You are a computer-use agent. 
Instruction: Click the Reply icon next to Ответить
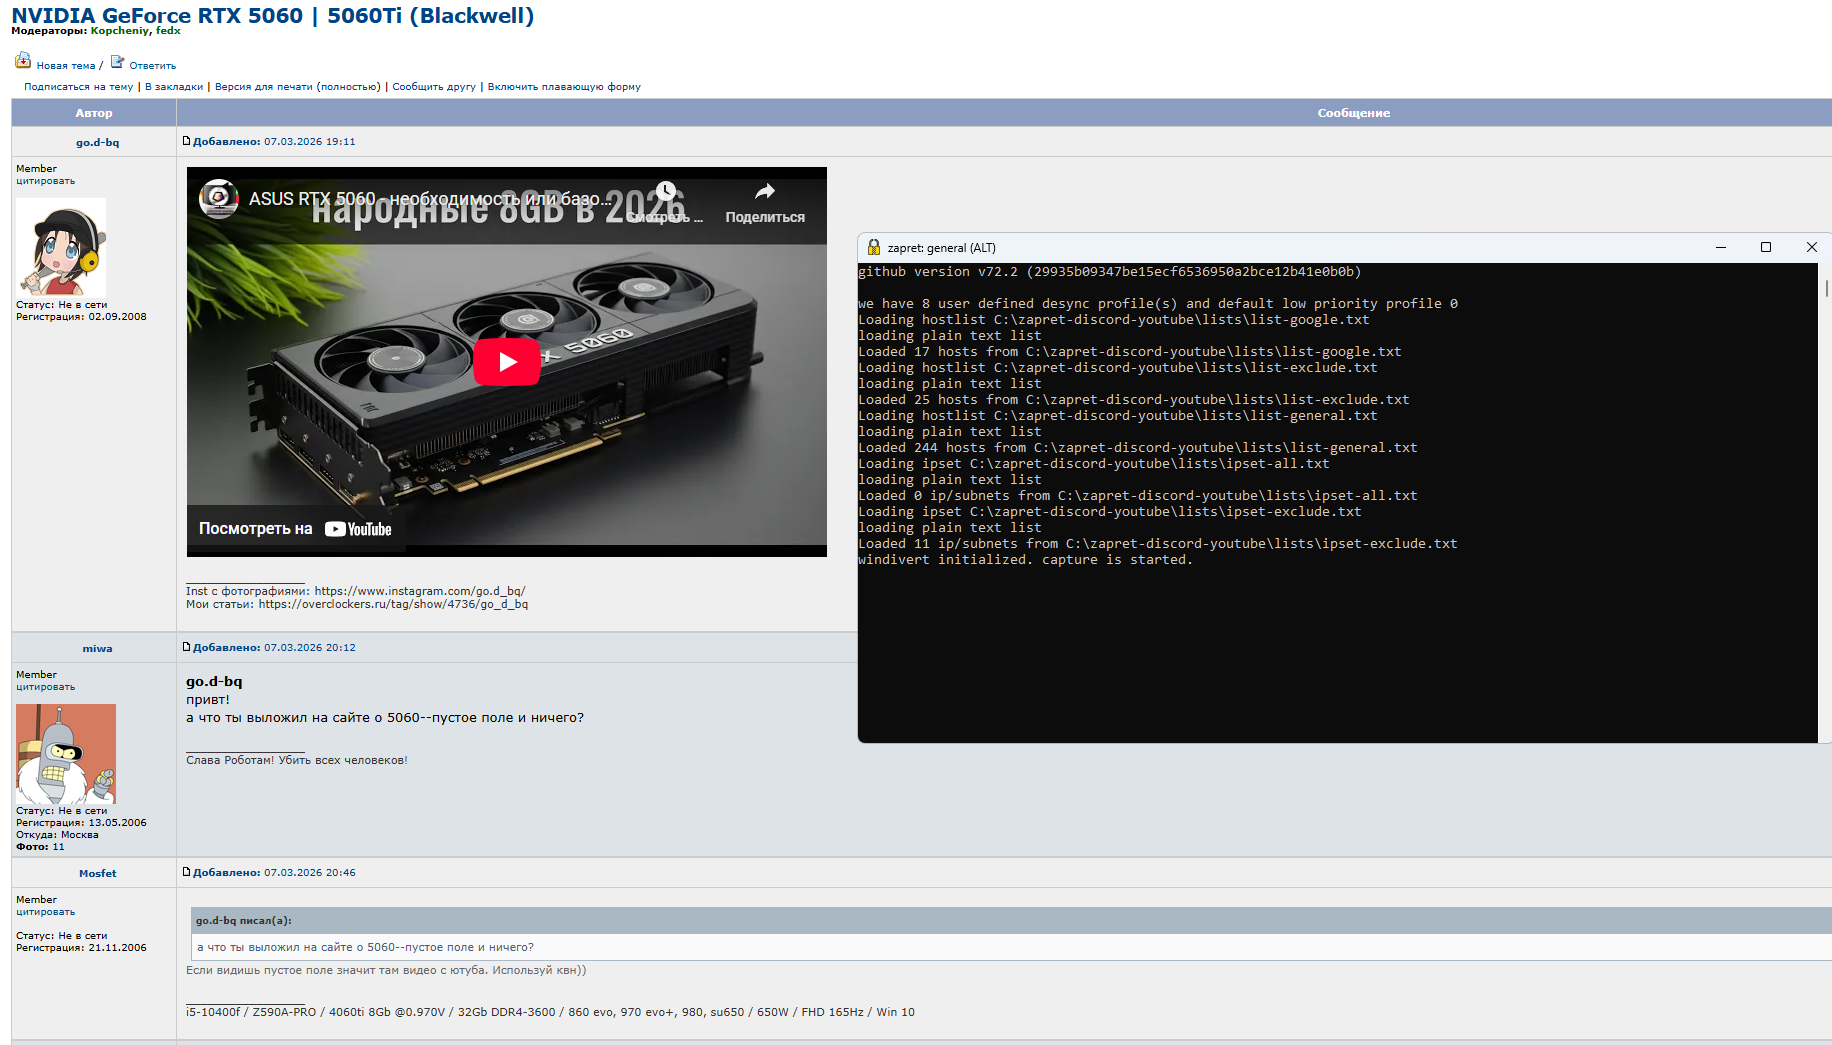point(117,62)
